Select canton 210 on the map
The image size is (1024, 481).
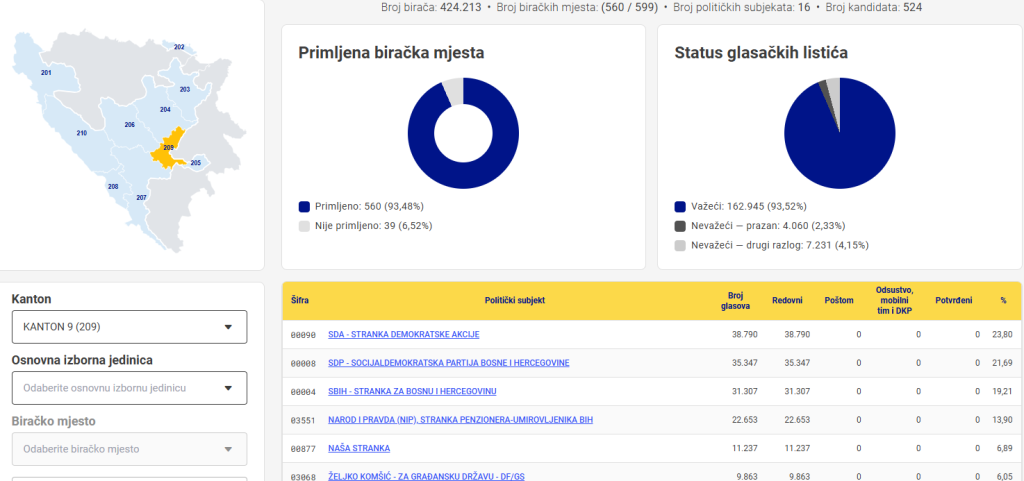pyautogui.click(x=82, y=133)
